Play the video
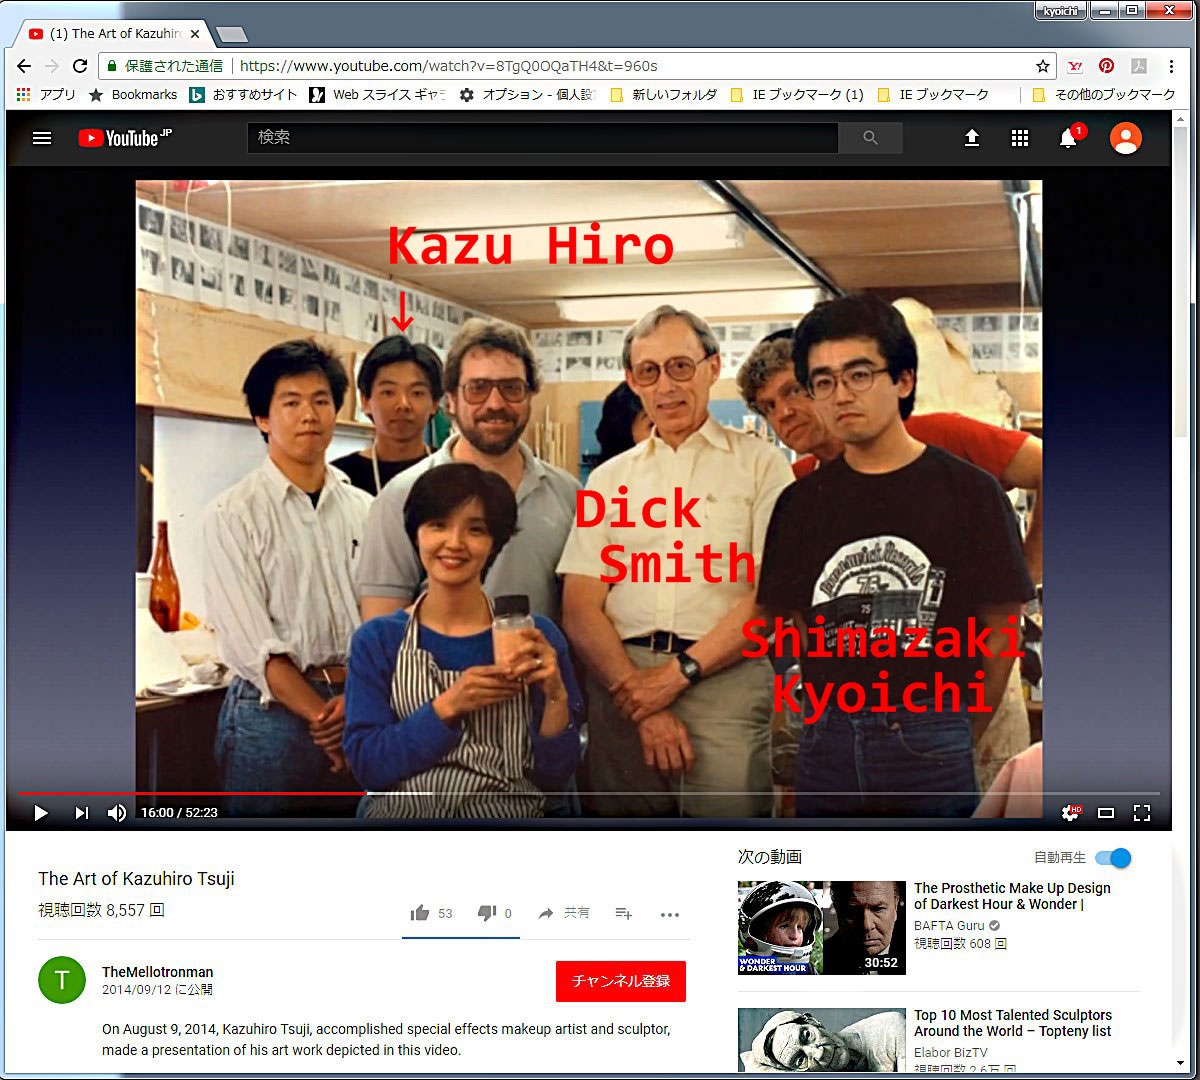The width and height of the screenshot is (1200, 1080). 41,813
